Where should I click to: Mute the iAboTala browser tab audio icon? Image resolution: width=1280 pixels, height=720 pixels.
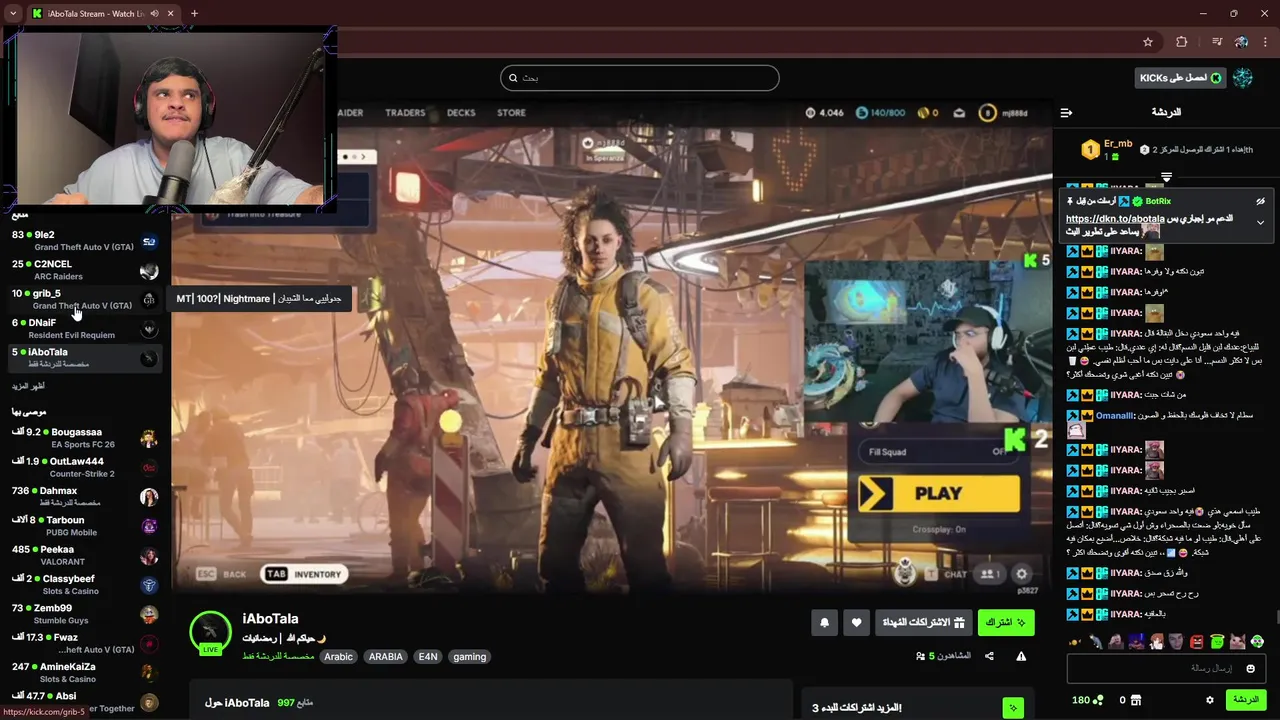point(154,13)
